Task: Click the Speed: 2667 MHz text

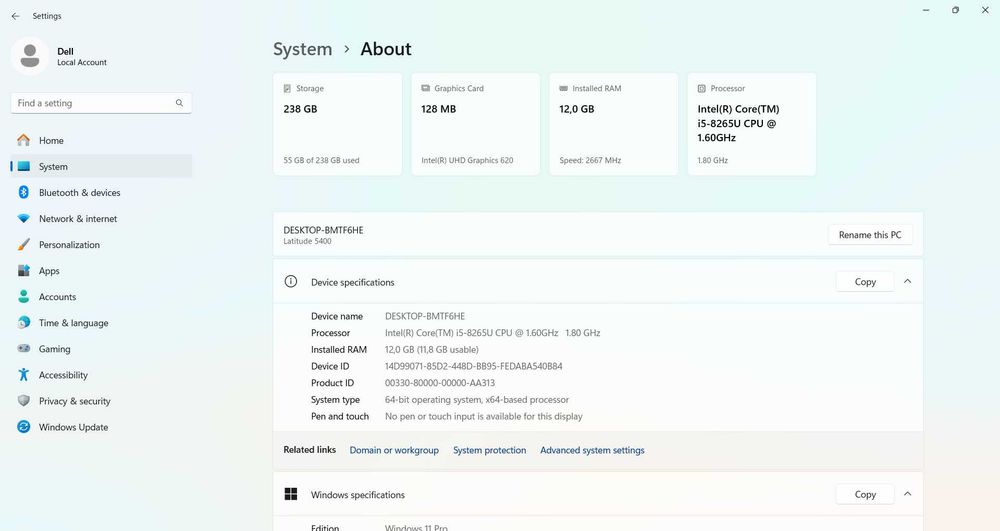Action: (590, 161)
